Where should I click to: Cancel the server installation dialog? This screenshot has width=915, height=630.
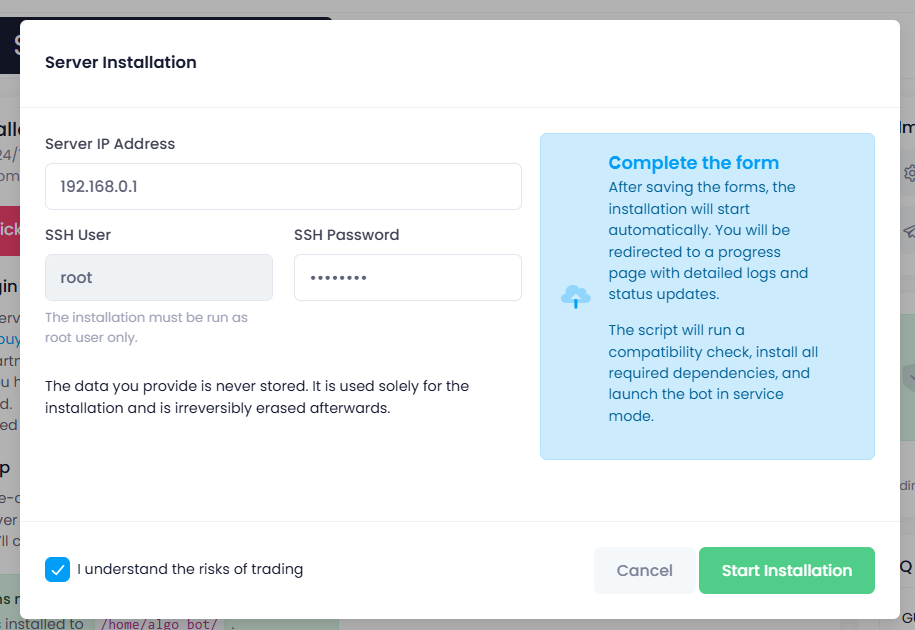[x=644, y=570]
